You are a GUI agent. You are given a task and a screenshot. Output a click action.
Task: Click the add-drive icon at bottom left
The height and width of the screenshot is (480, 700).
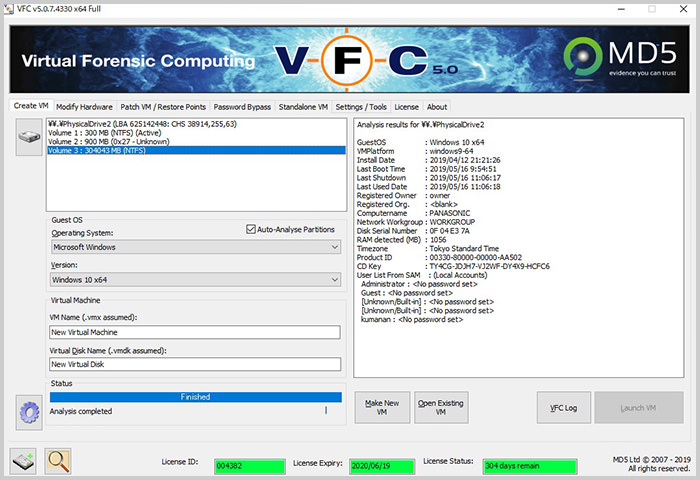click(24, 461)
